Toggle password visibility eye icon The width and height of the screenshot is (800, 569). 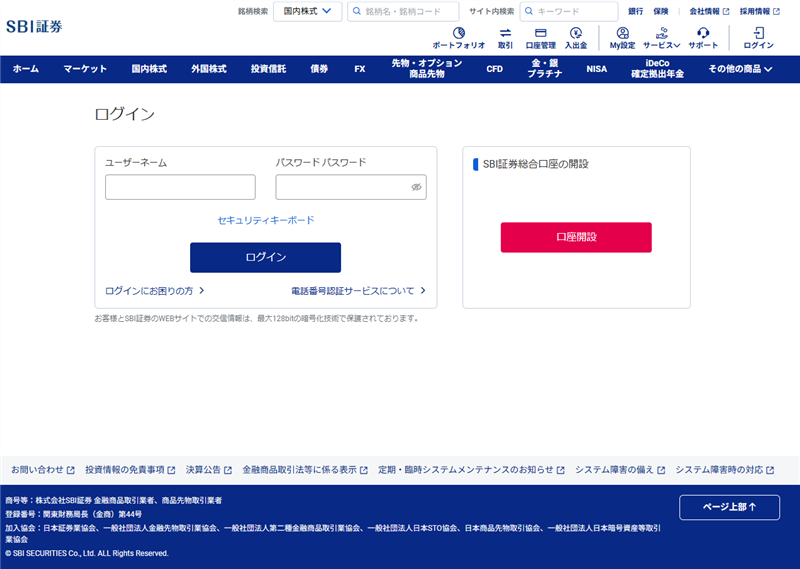pyautogui.click(x=416, y=187)
